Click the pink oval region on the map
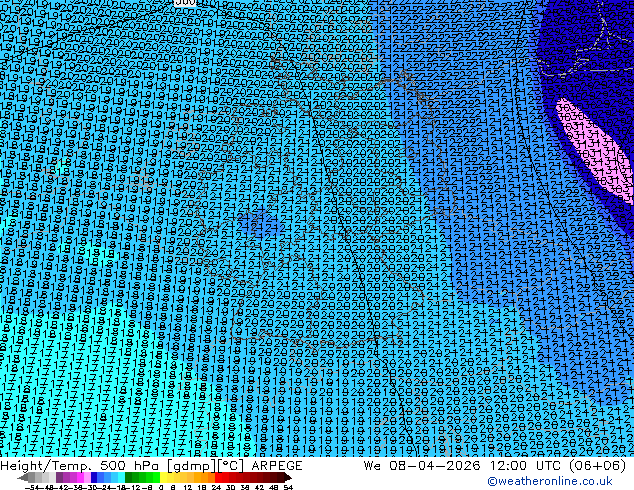Viewport: 634px width, 490px height. pos(594,149)
